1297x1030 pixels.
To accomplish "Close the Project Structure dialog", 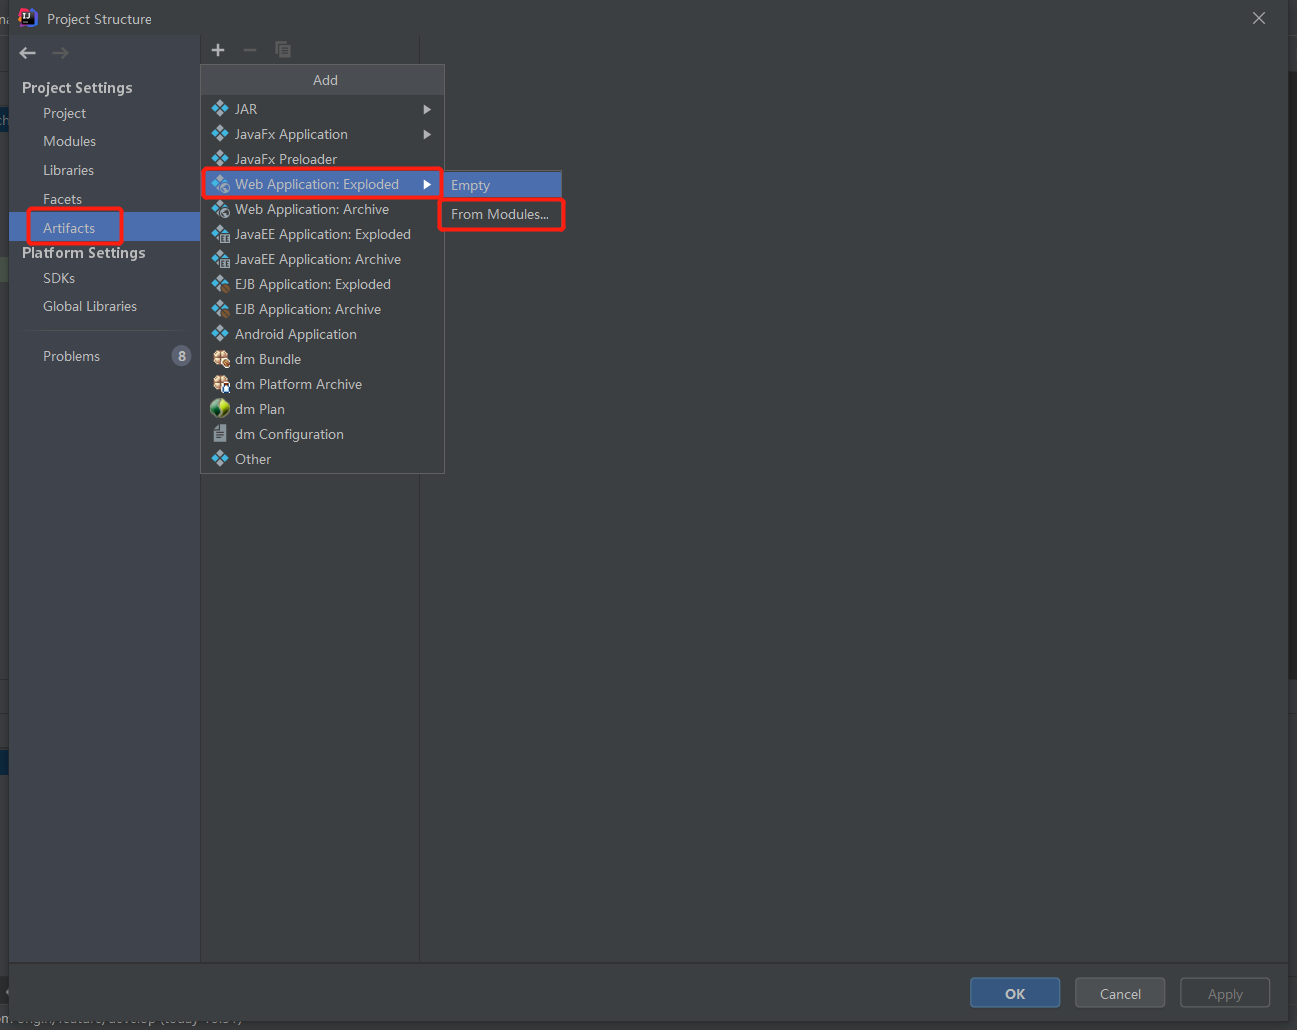I will [1259, 18].
